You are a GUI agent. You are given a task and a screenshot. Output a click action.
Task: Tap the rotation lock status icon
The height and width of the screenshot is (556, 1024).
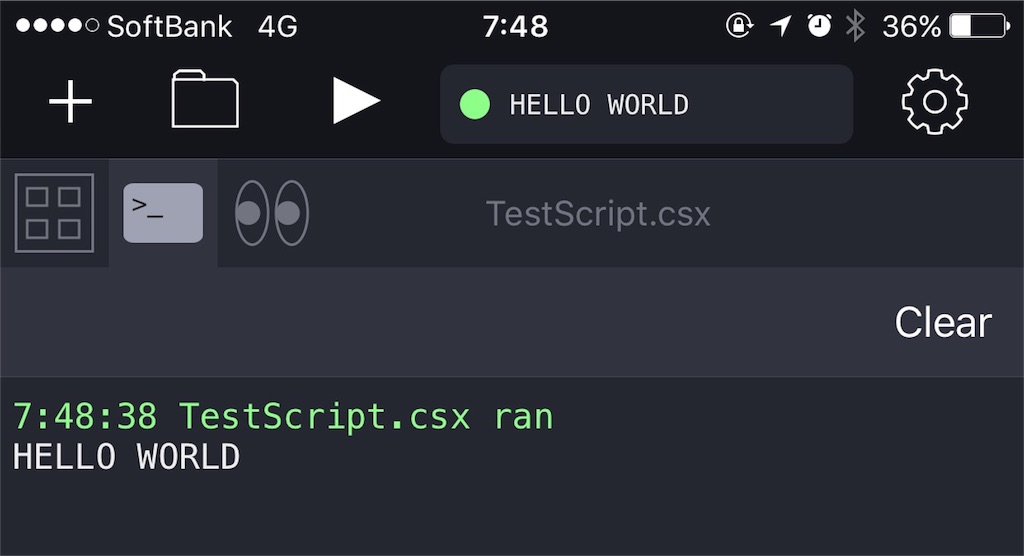pos(739,26)
